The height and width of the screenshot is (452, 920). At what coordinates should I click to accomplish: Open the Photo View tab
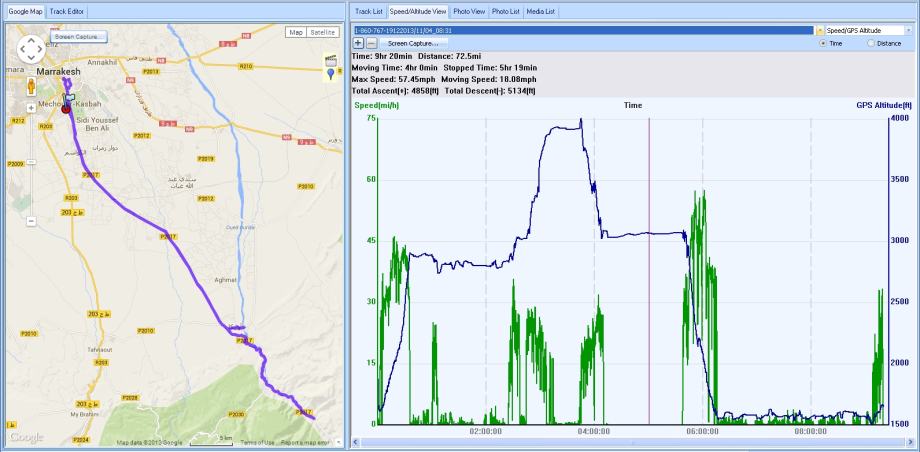pyautogui.click(x=469, y=11)
